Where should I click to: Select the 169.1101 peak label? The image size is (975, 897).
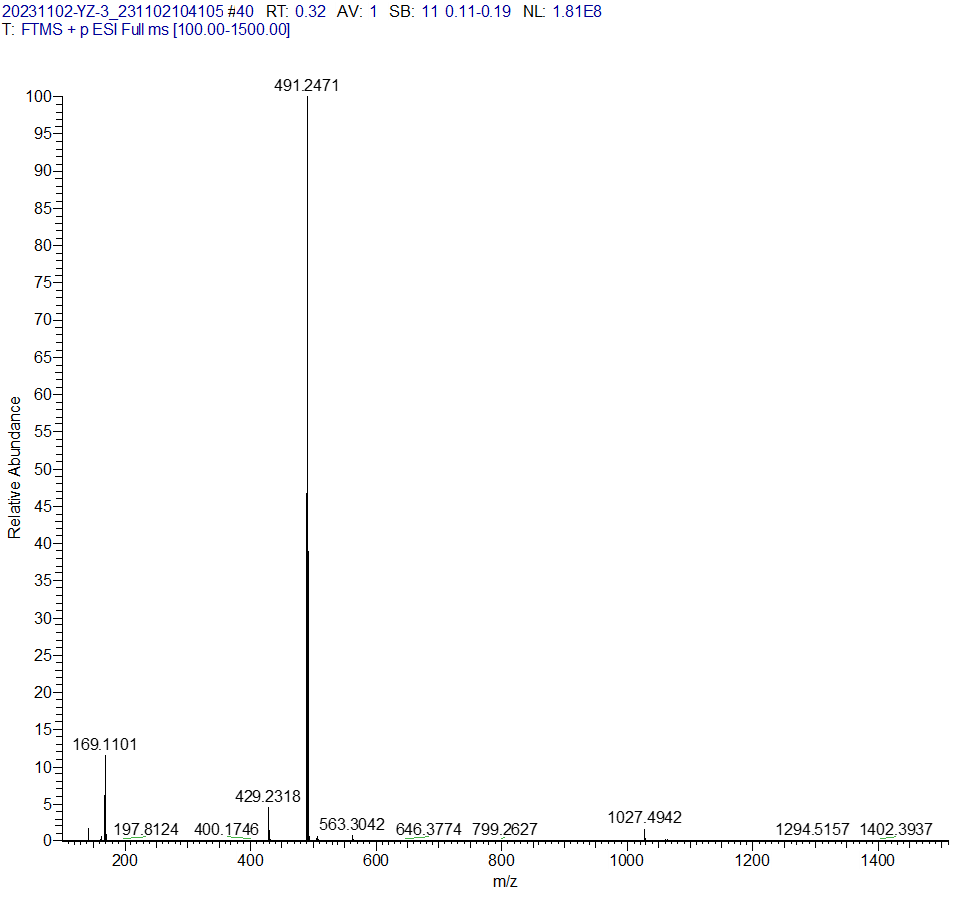click(x=104, y=744)
